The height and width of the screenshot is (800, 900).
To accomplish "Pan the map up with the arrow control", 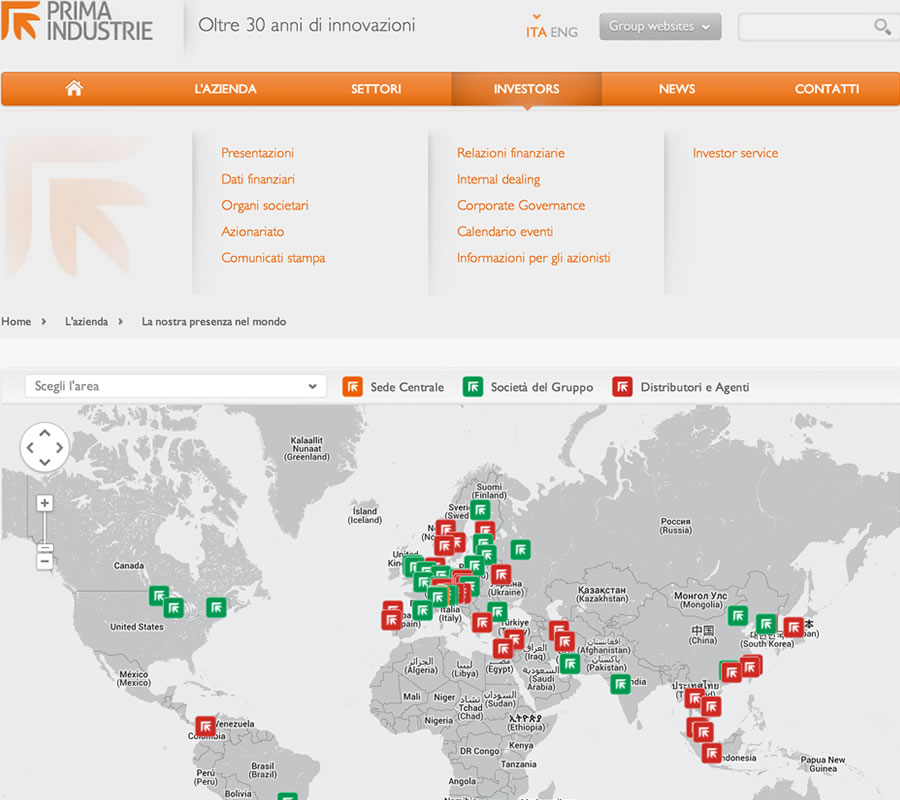I will (45, 433).
